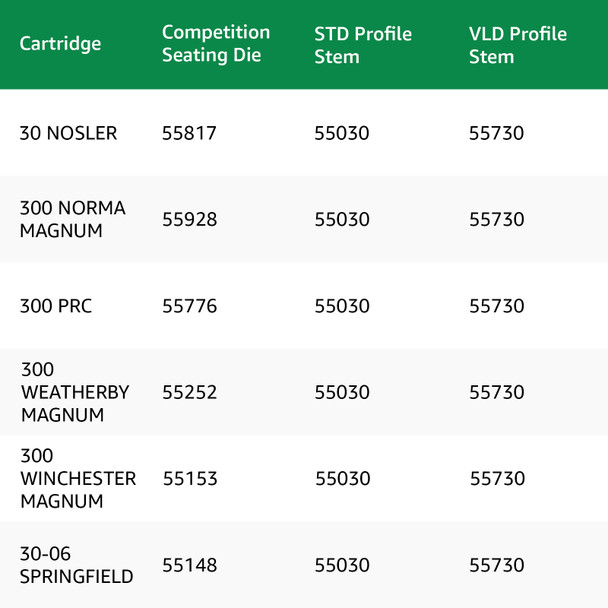
Task: Click STD stem 55030 in 30 NOSLER row
Action: (342, 133)
